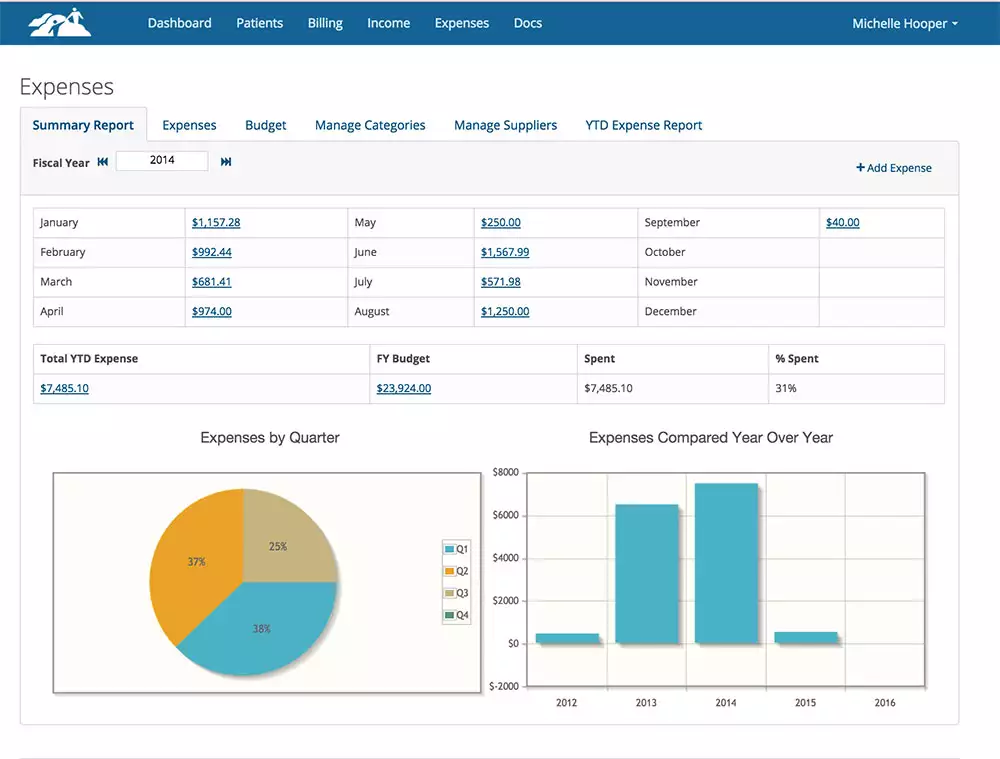Advance to next fiscal year arrow
Image resolution: width=1000 pixels, height=759 pixels.
[x=226, y=162]
